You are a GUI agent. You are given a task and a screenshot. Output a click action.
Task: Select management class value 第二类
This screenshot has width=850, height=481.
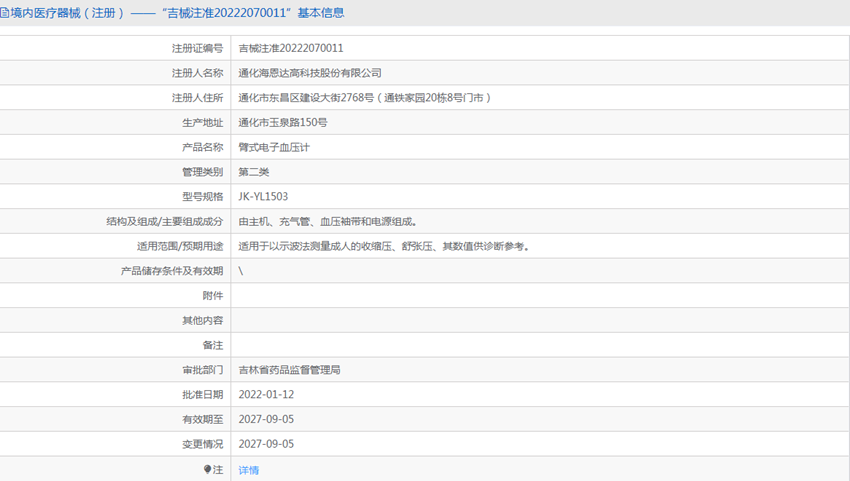point(254,172)
